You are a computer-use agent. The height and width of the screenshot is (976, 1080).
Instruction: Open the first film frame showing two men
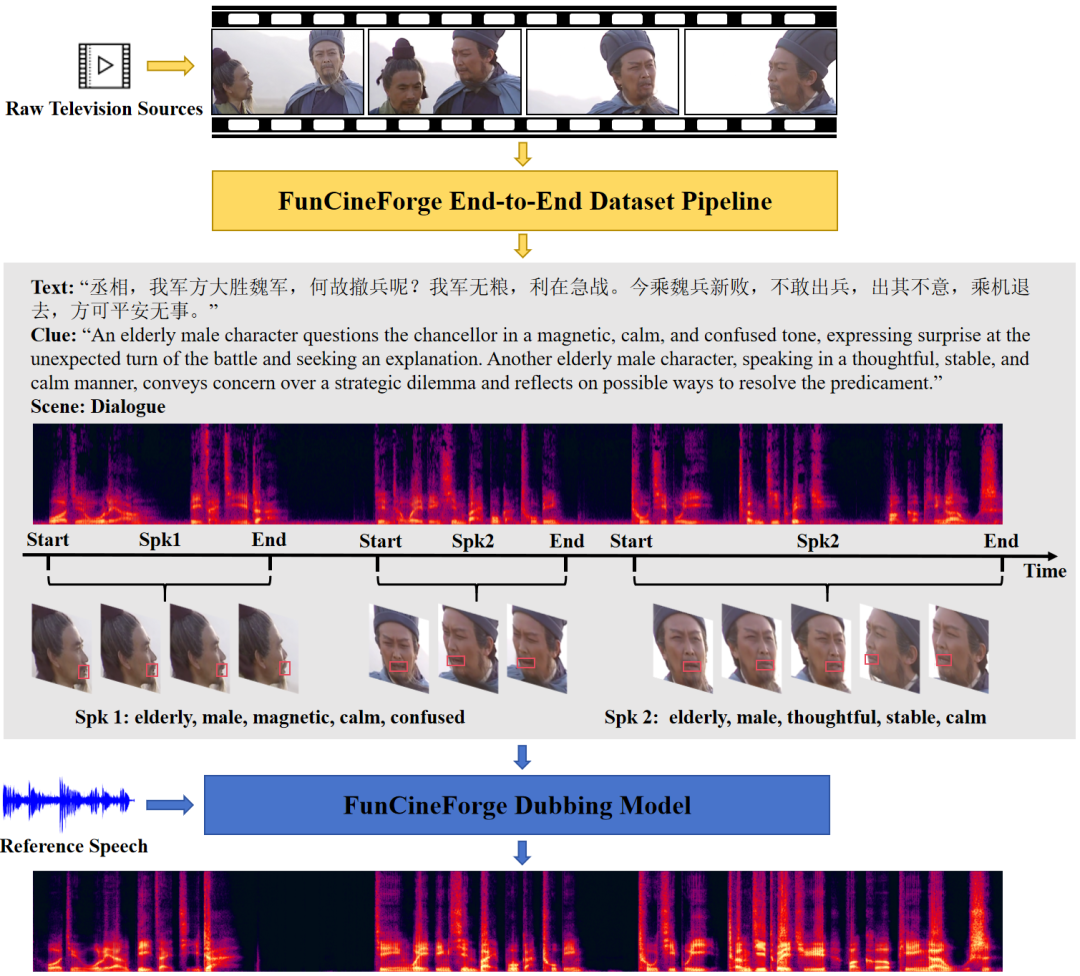288,72
